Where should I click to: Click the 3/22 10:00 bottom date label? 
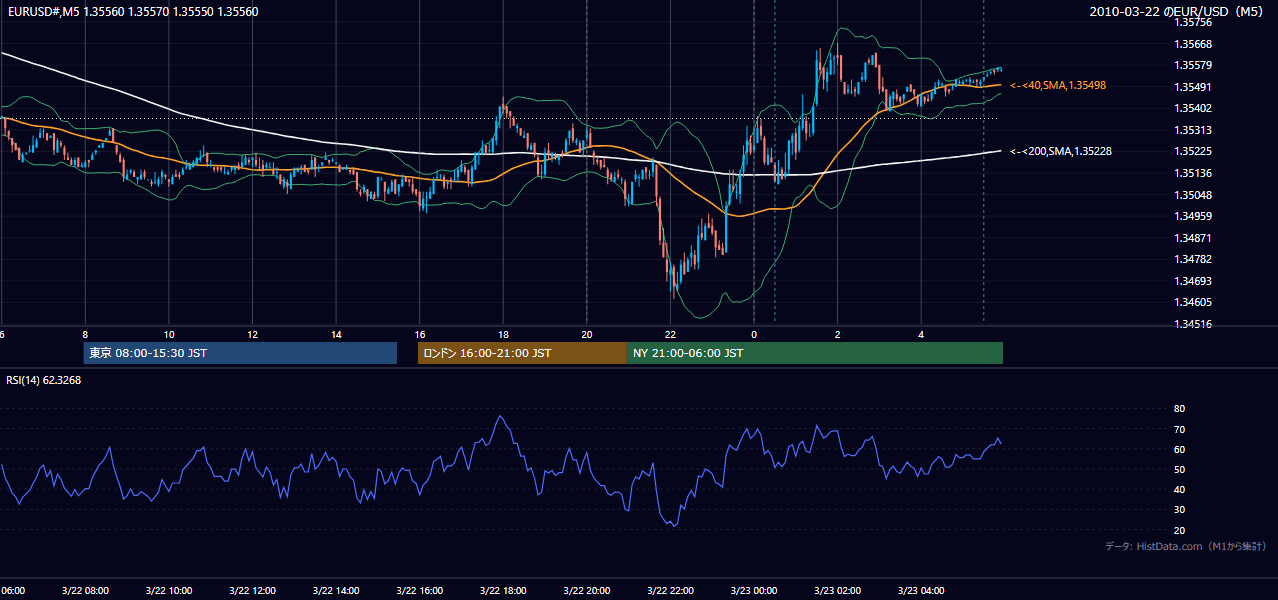tap(169, 591)
